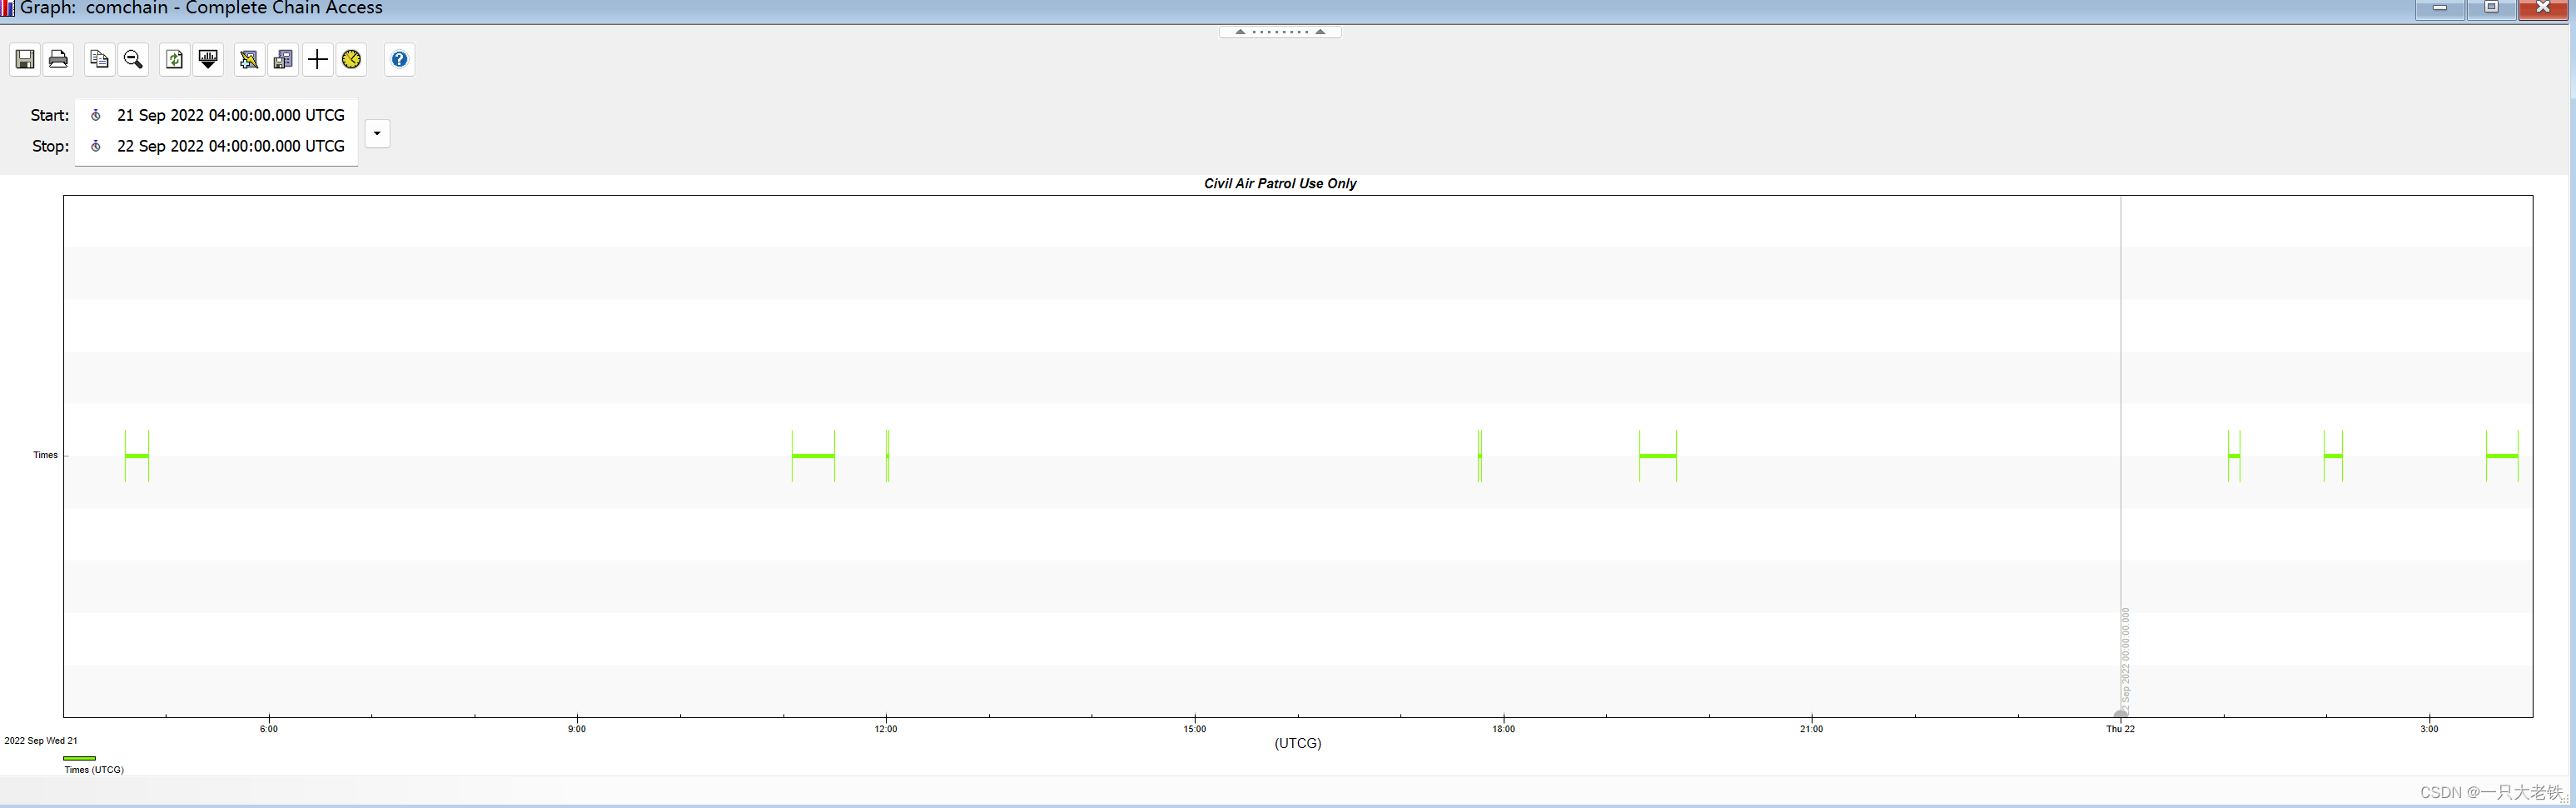Create quick report with lightning icon

pos(249,60)
